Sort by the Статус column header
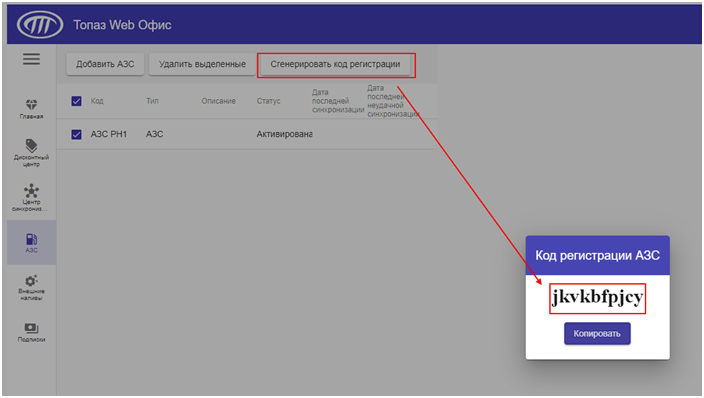Viewport: 704px width, 398px height. [268, 101]
